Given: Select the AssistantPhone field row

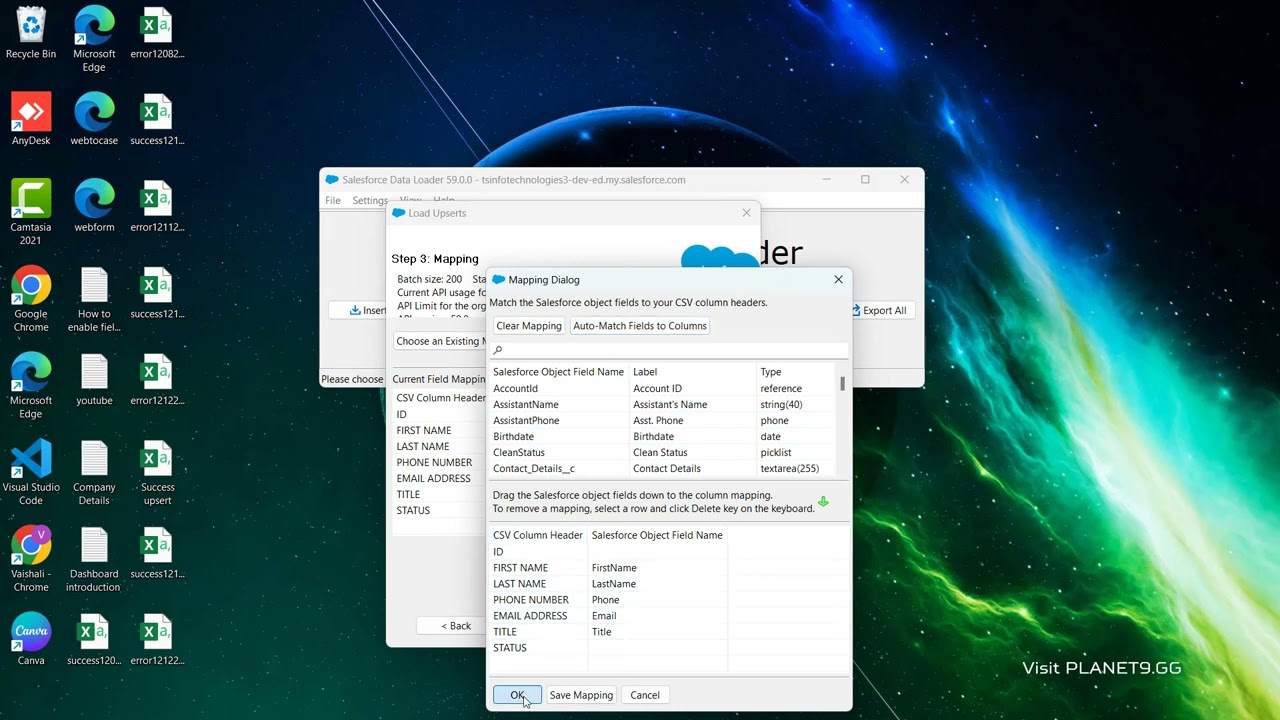Looking at the screenshot, I should tap(662, 420).
